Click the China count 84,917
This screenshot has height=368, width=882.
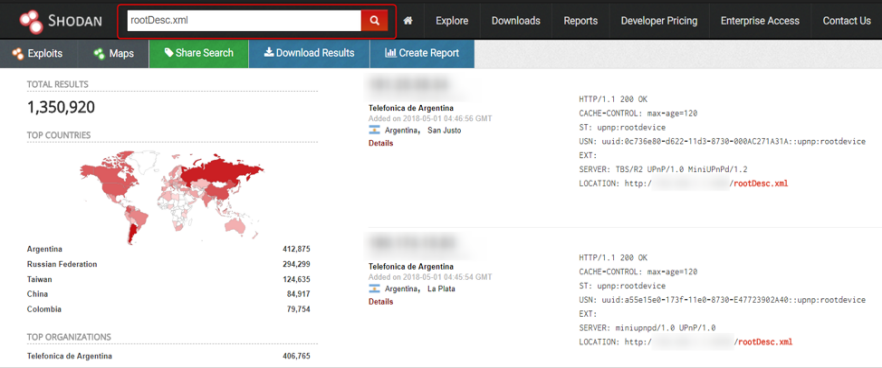(x=299, y=294)
